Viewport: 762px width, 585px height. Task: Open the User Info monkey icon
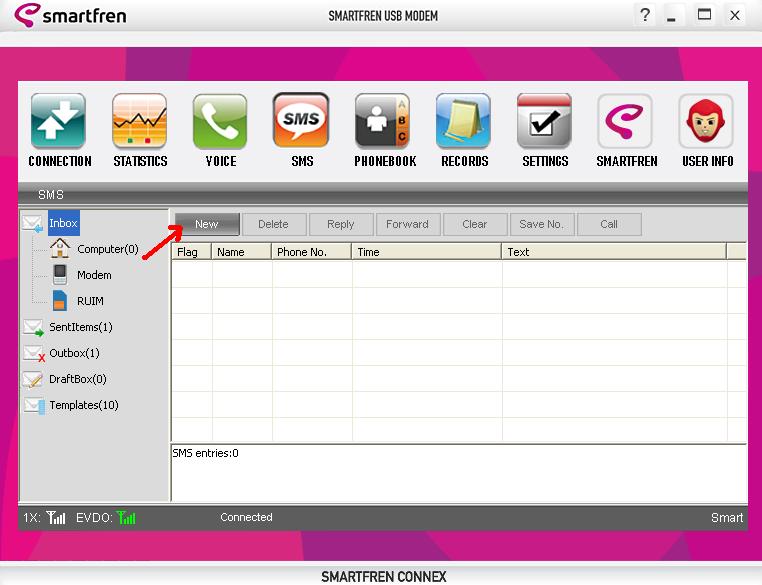[706, 121]
